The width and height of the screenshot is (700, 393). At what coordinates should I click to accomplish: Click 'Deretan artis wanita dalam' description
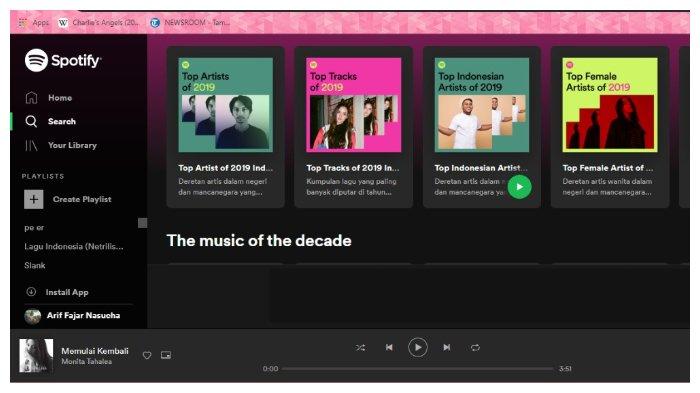tap(607, 181)
